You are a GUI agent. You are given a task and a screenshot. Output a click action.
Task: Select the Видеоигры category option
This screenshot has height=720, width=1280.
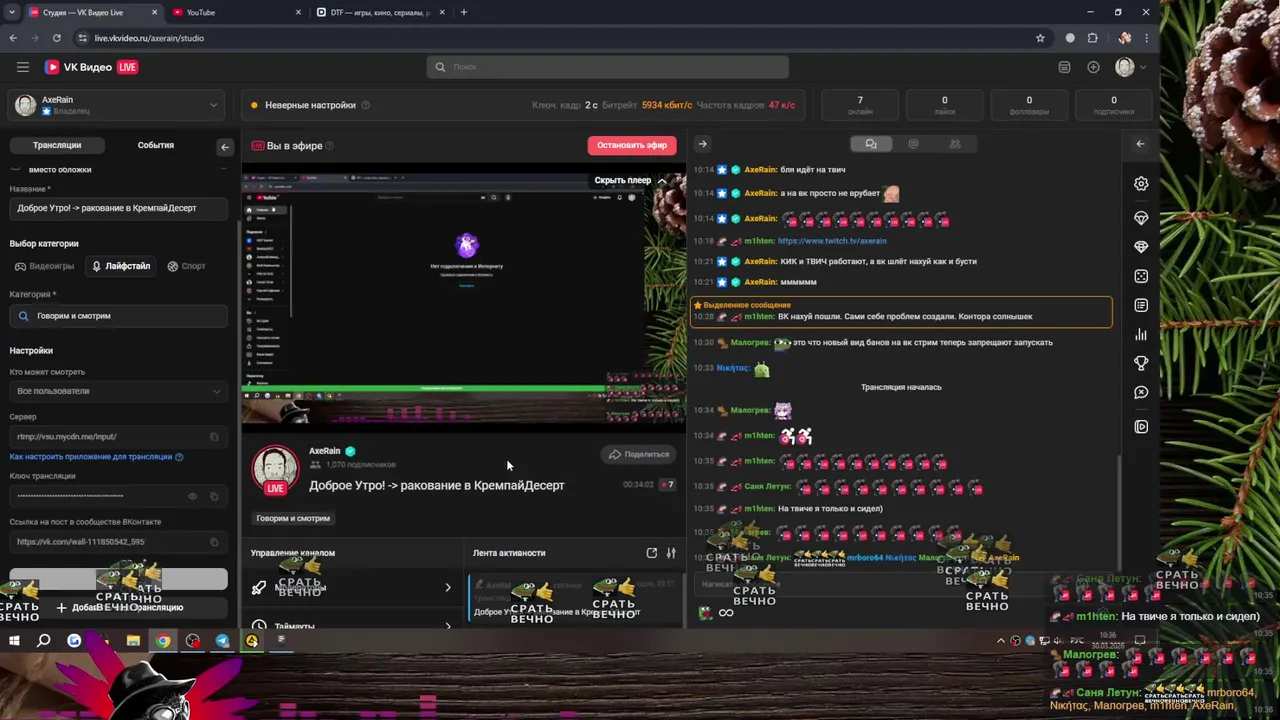(45, 266)
